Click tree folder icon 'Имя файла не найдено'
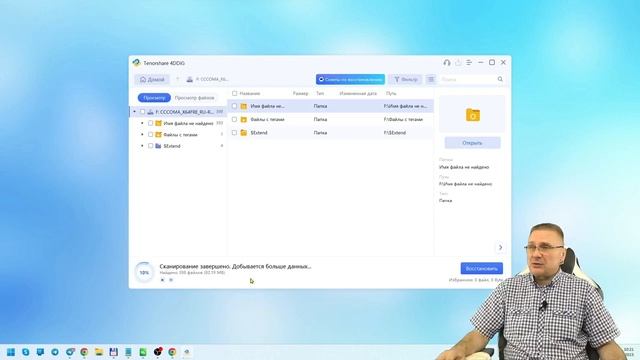Image resolution: width=640 pixels, height=360 pixels. click(158, 123)
